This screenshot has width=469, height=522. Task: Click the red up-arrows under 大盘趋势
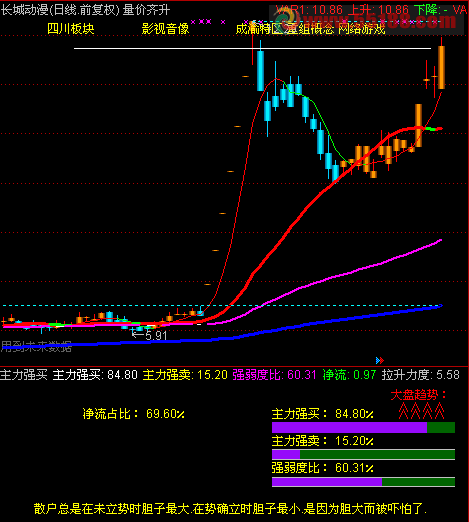coord(422,411)
